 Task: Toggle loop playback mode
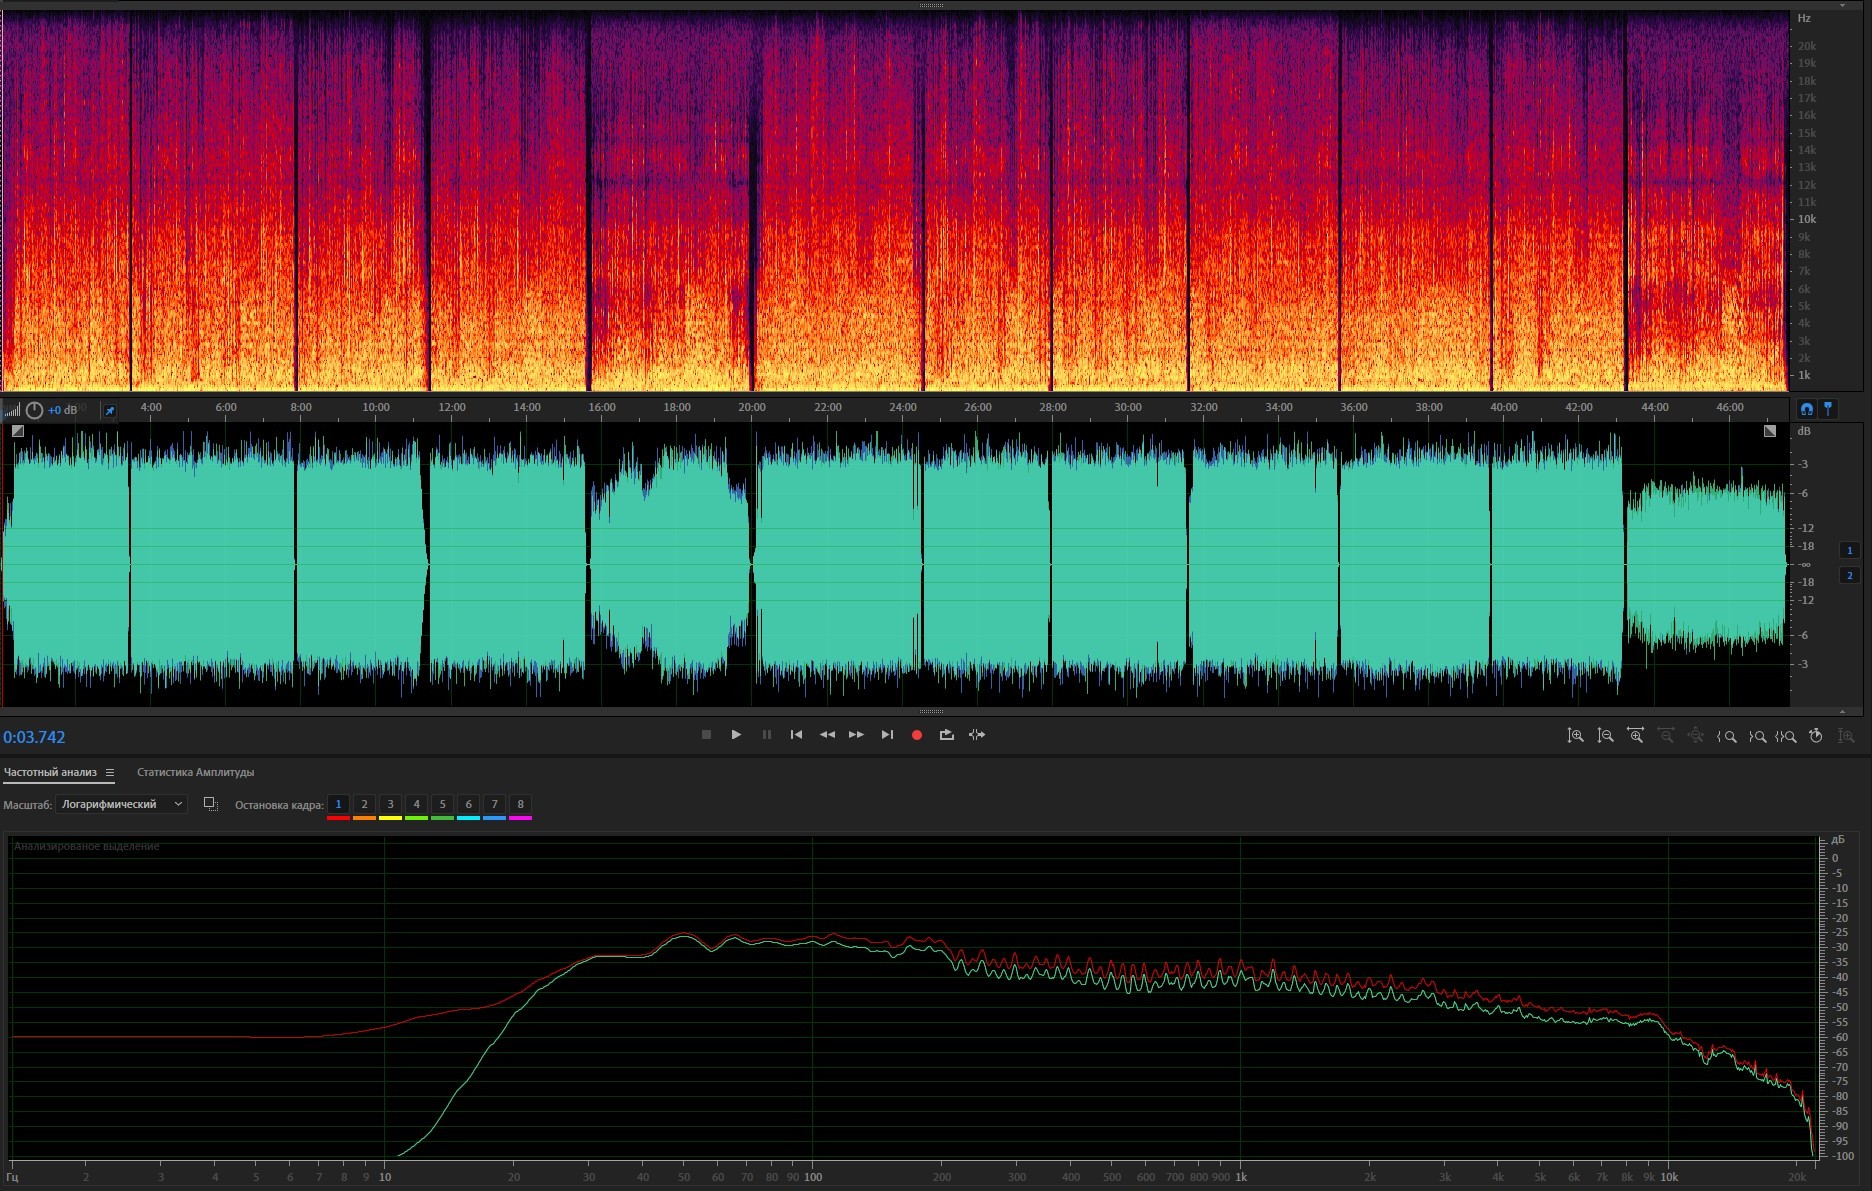pos(946,735)
